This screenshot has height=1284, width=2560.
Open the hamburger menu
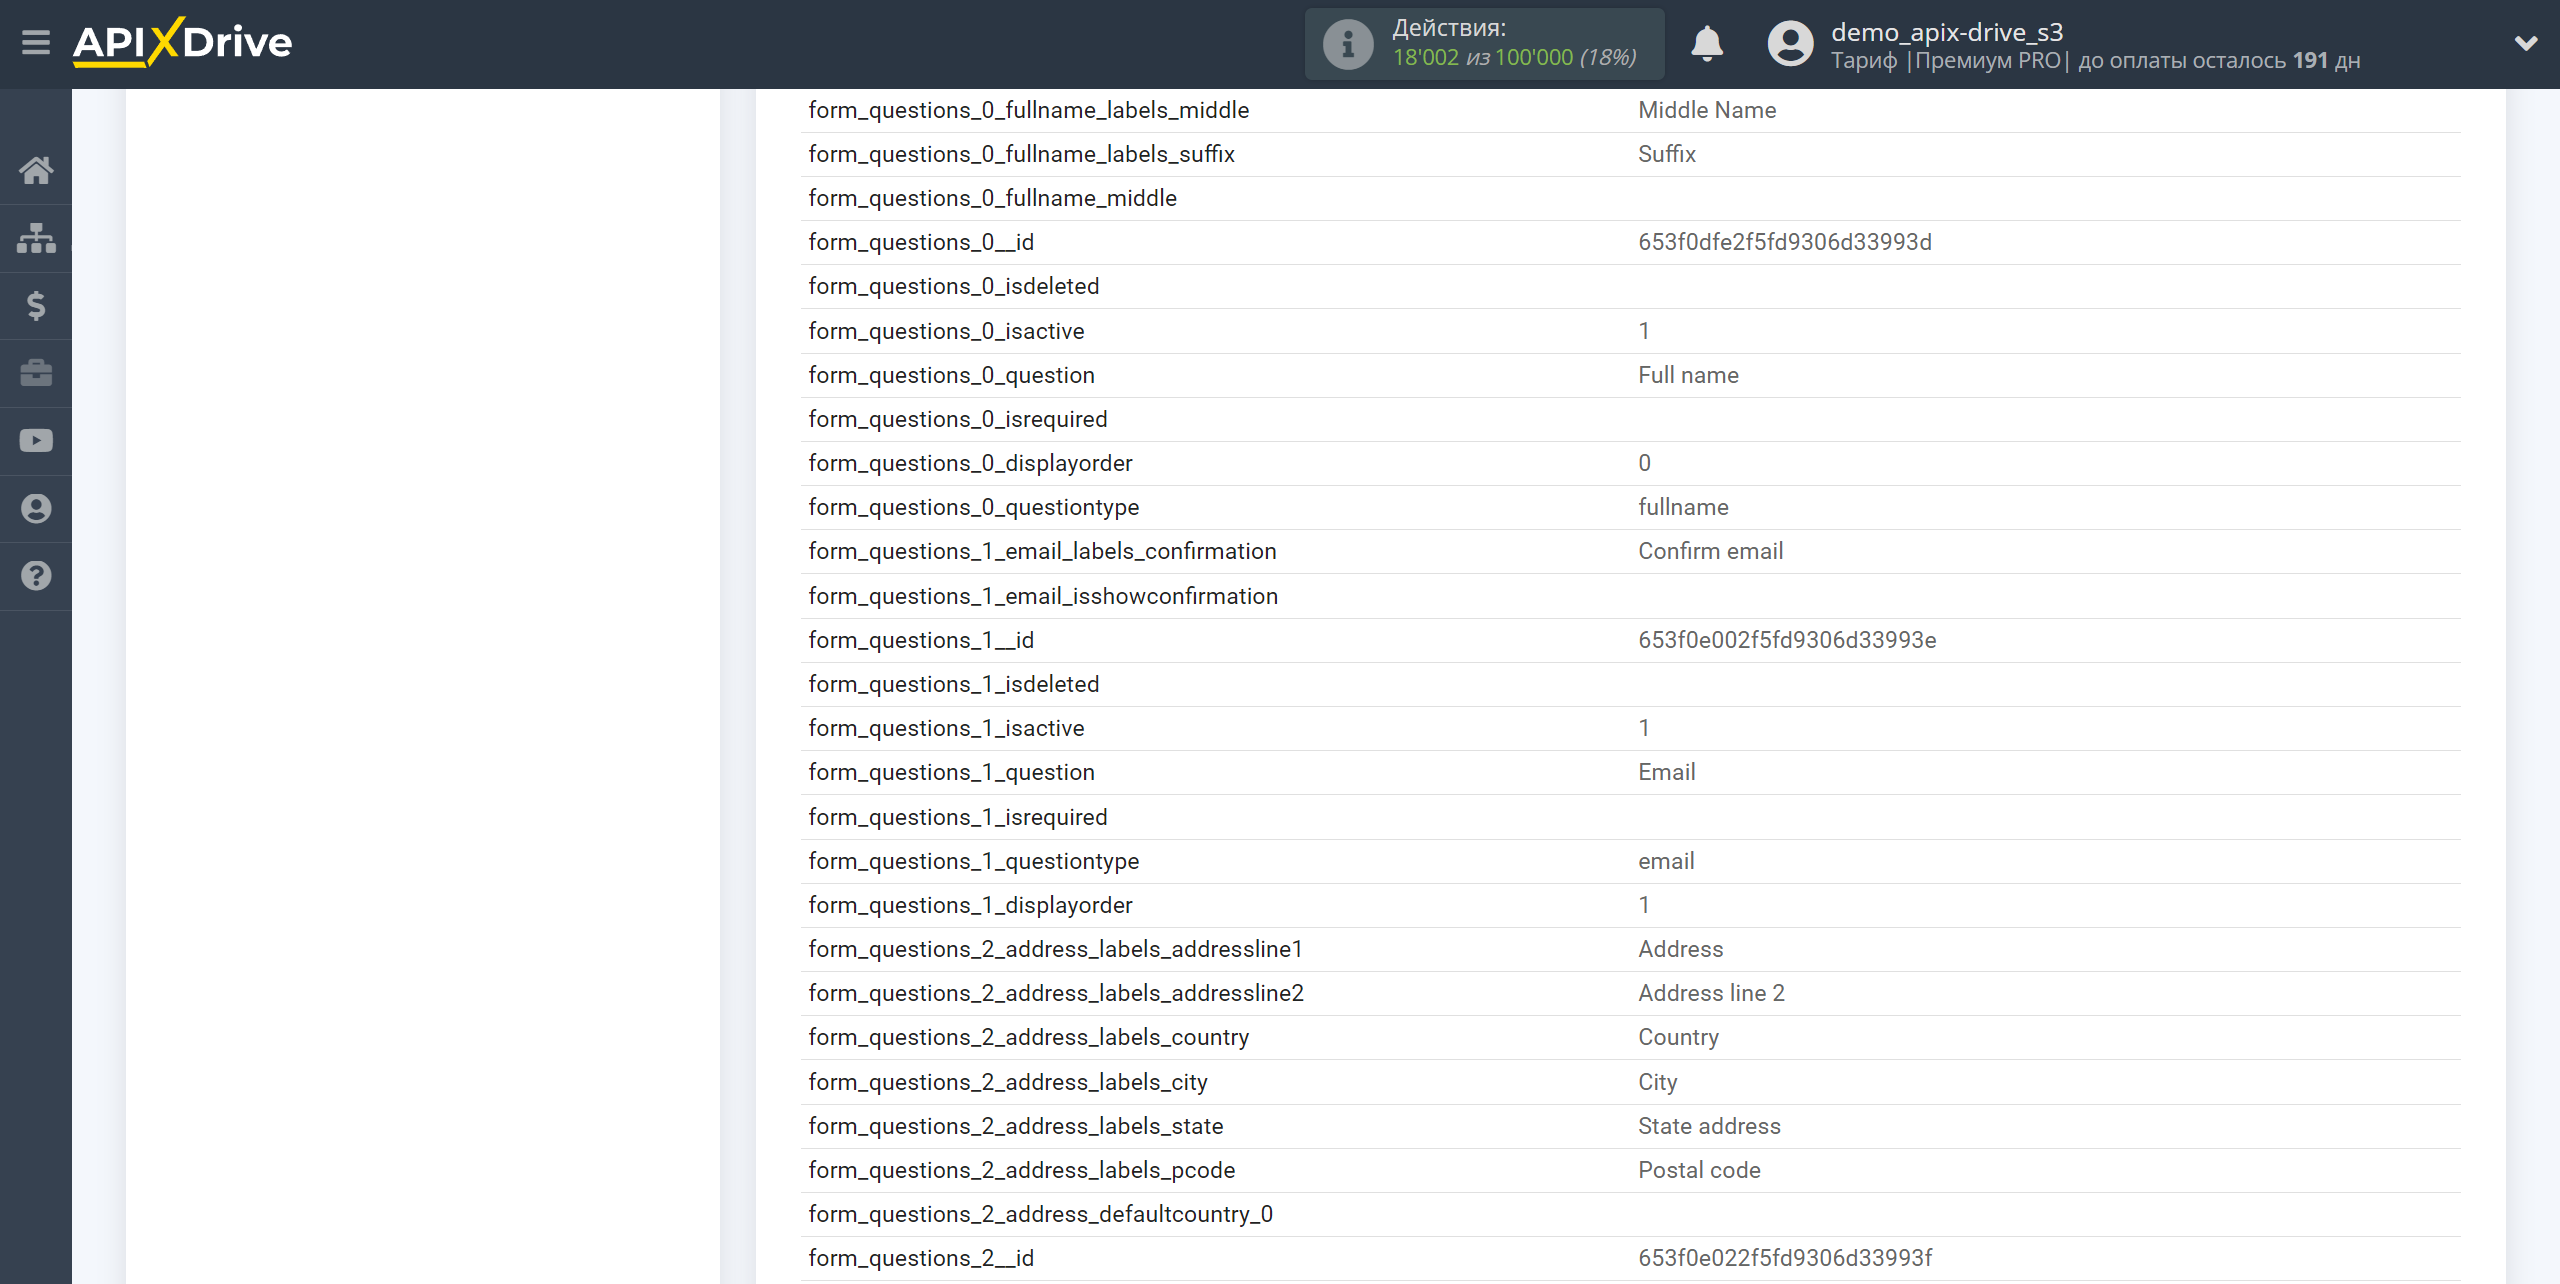click(36, 43)
